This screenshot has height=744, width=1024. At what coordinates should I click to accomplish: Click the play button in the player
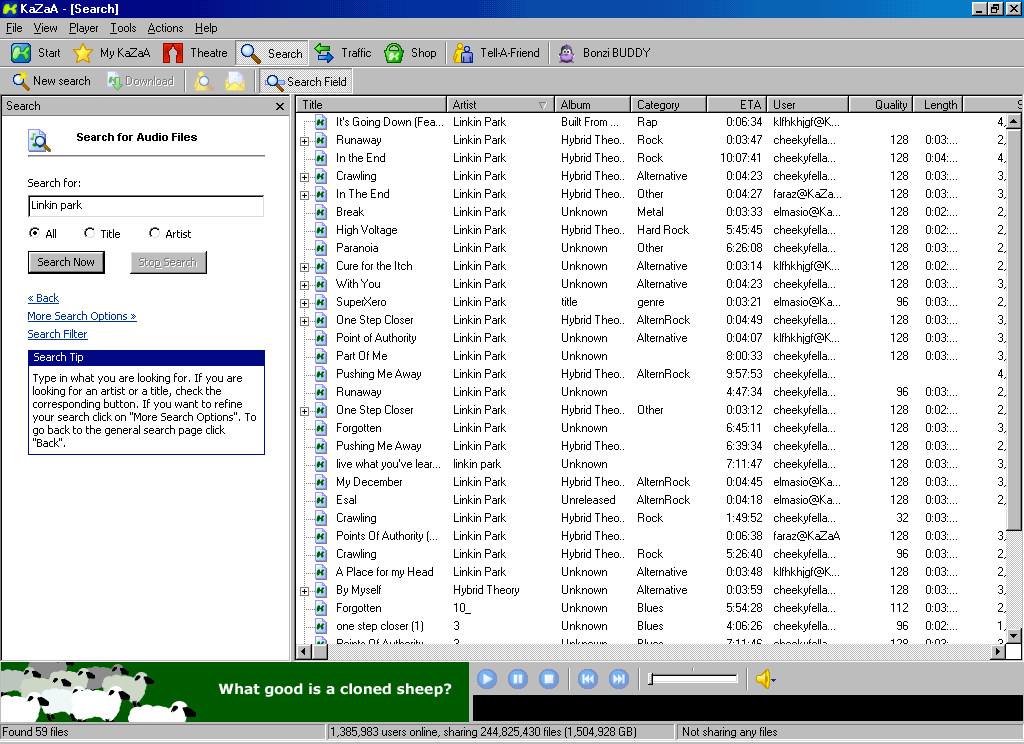click(487, 679)
